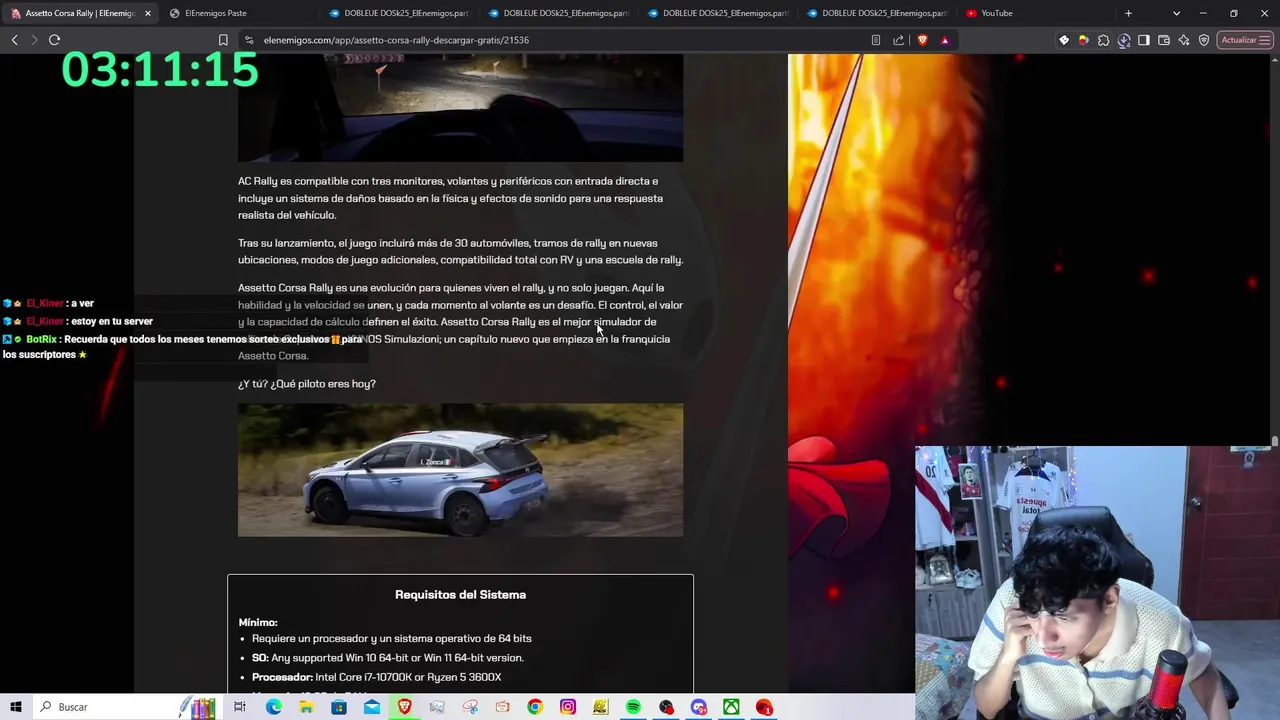The width and height of the screenshot is (1280, 720).
Task: Click the page vertical scrollbar thumb
Action: click(1275, 441)
